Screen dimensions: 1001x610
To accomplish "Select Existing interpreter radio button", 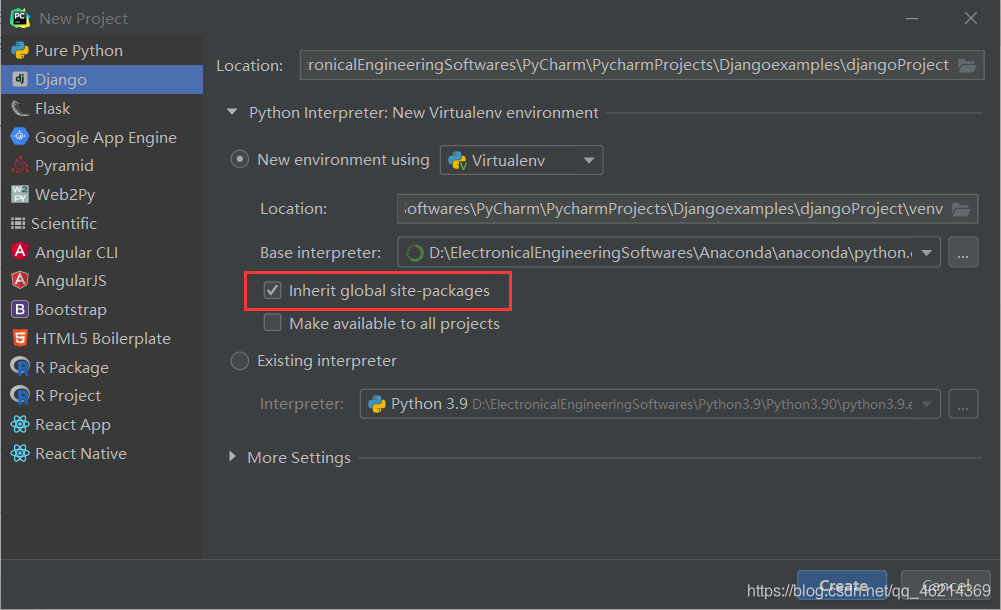I will pos(239,361).
